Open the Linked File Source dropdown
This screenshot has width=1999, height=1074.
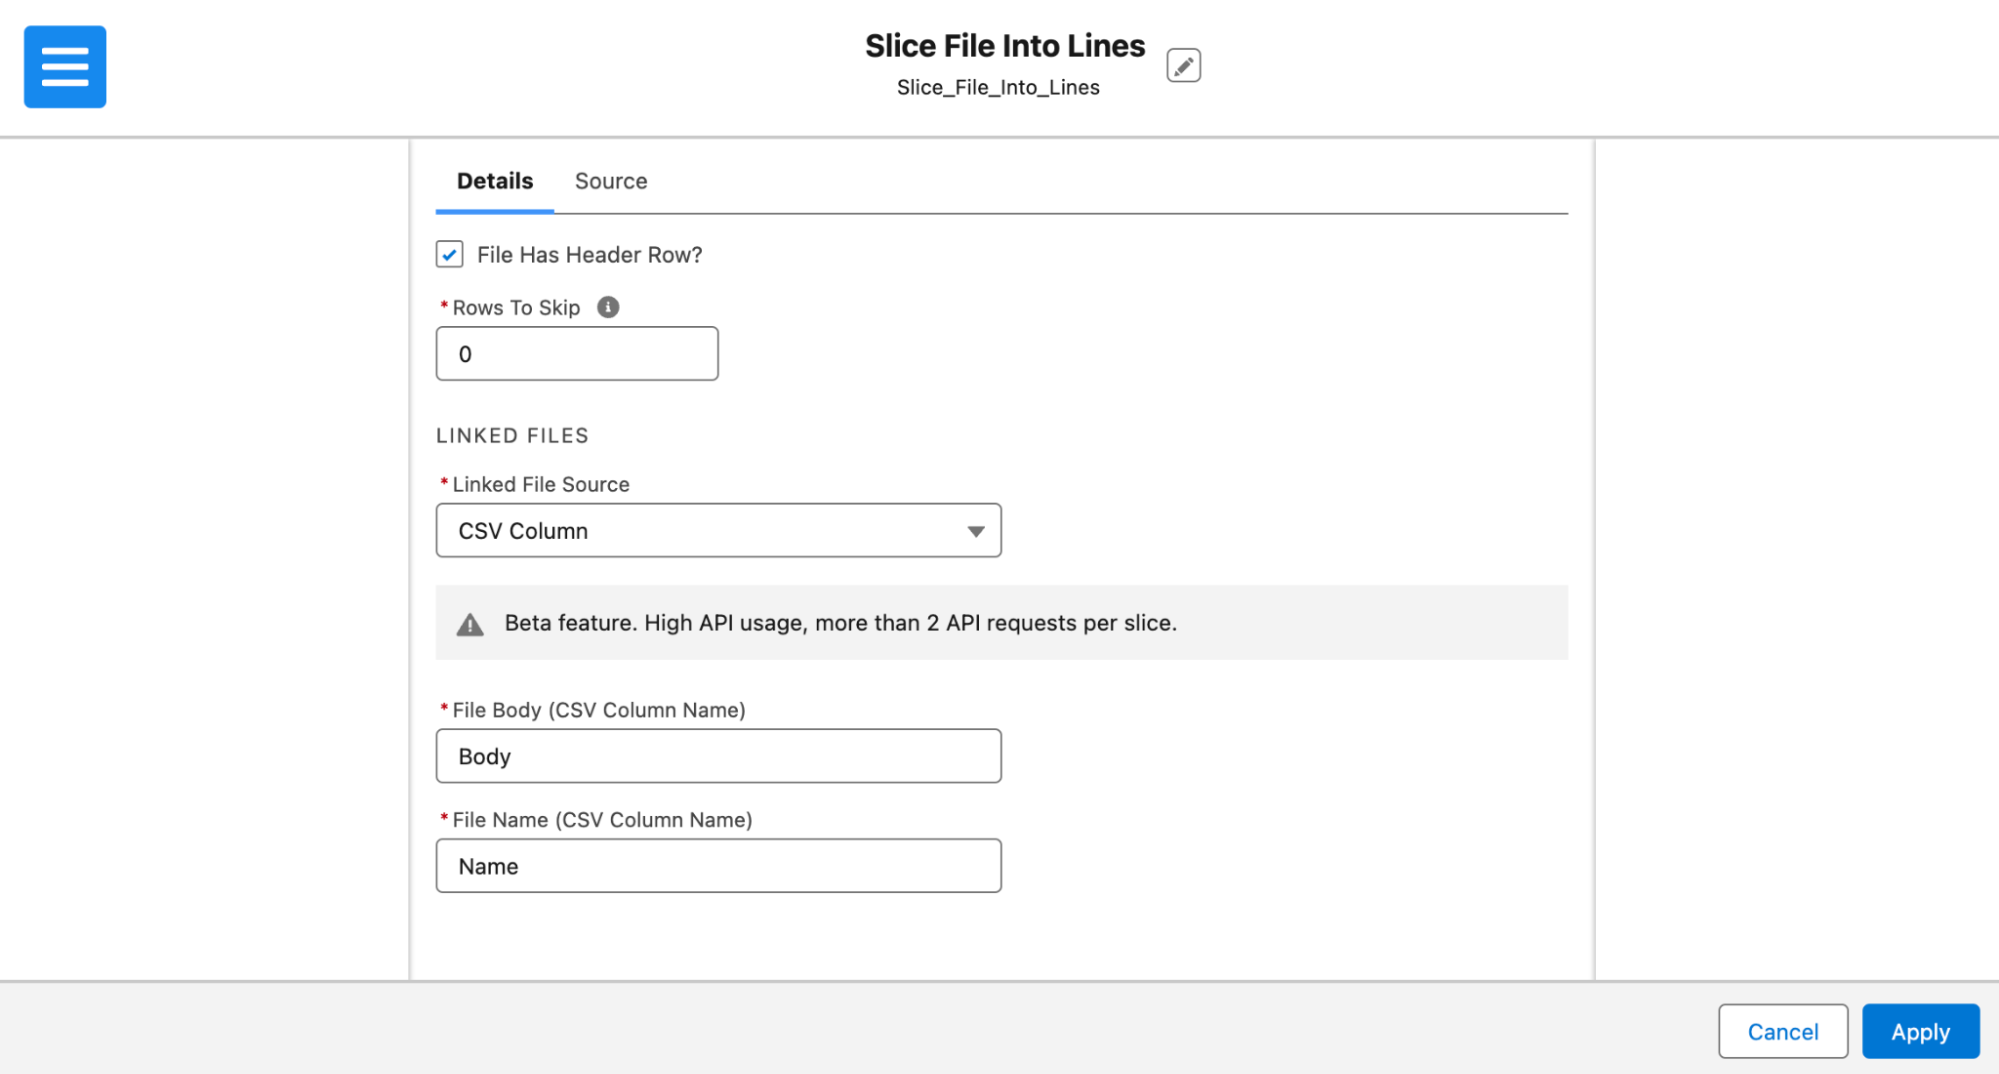tap(718, 530)
